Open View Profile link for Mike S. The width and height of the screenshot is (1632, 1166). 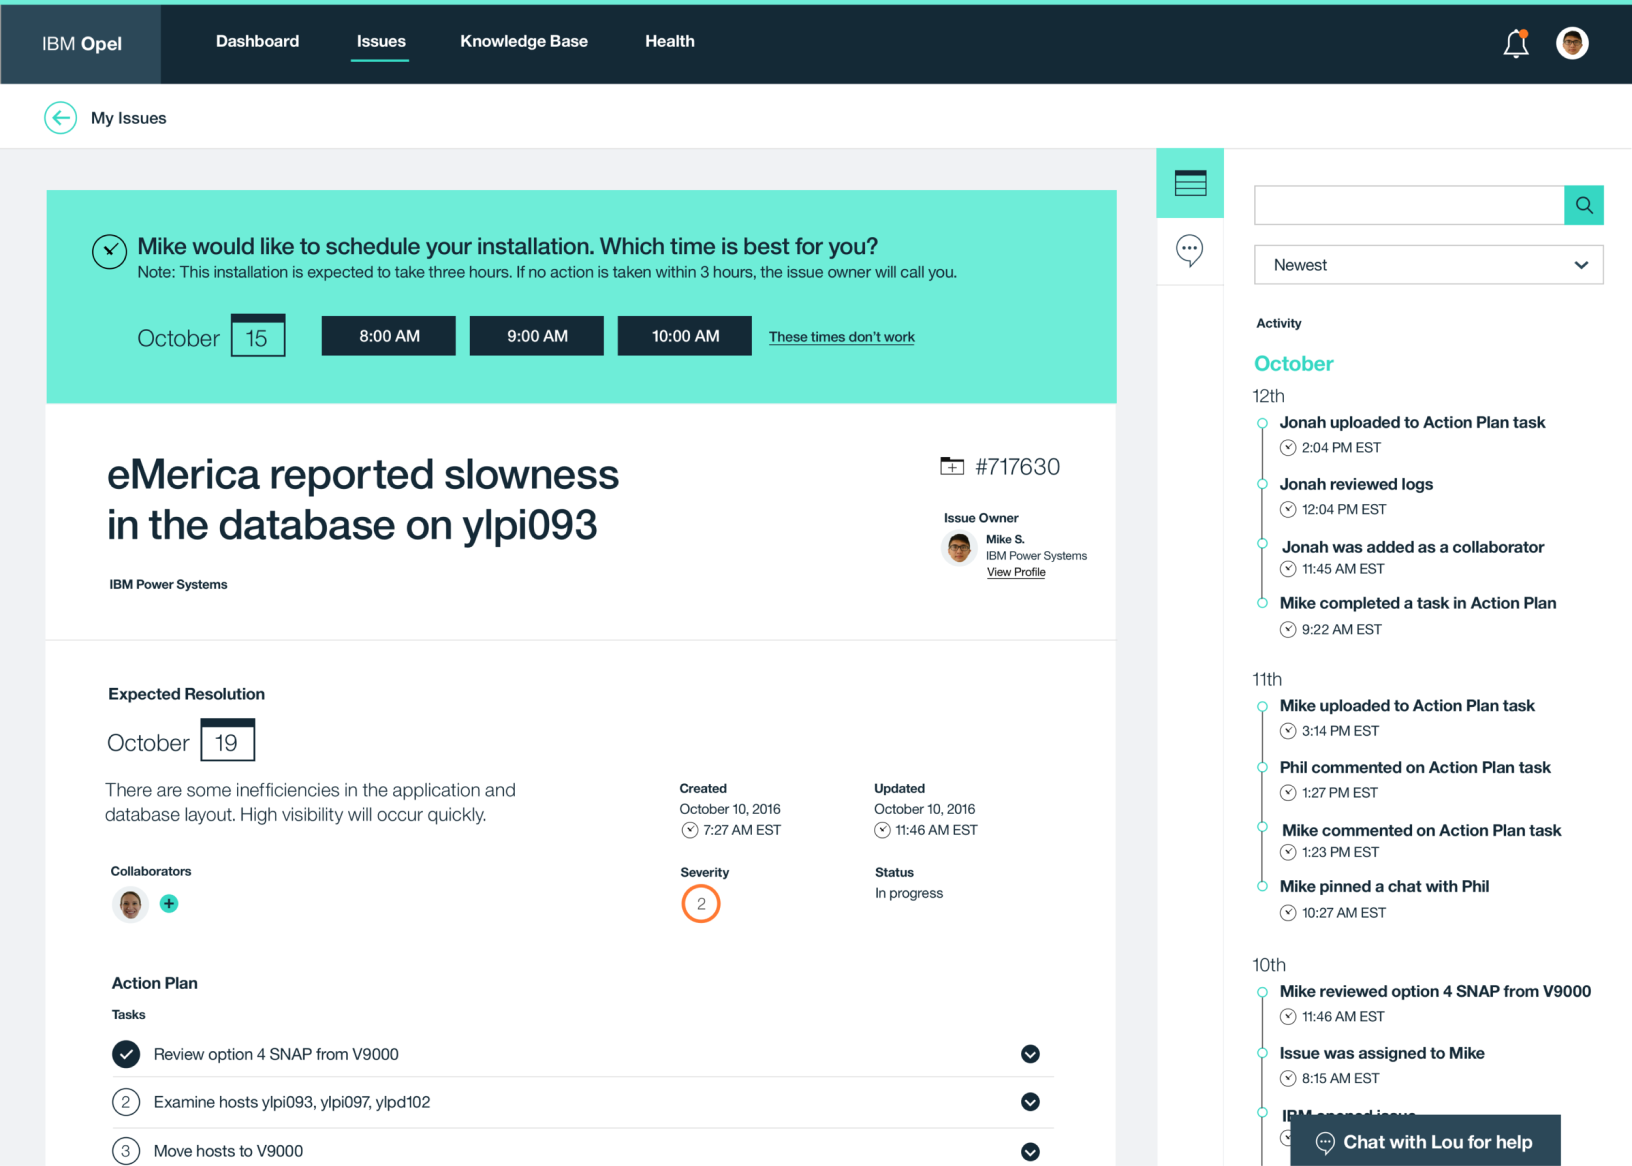coord(1016,572)
